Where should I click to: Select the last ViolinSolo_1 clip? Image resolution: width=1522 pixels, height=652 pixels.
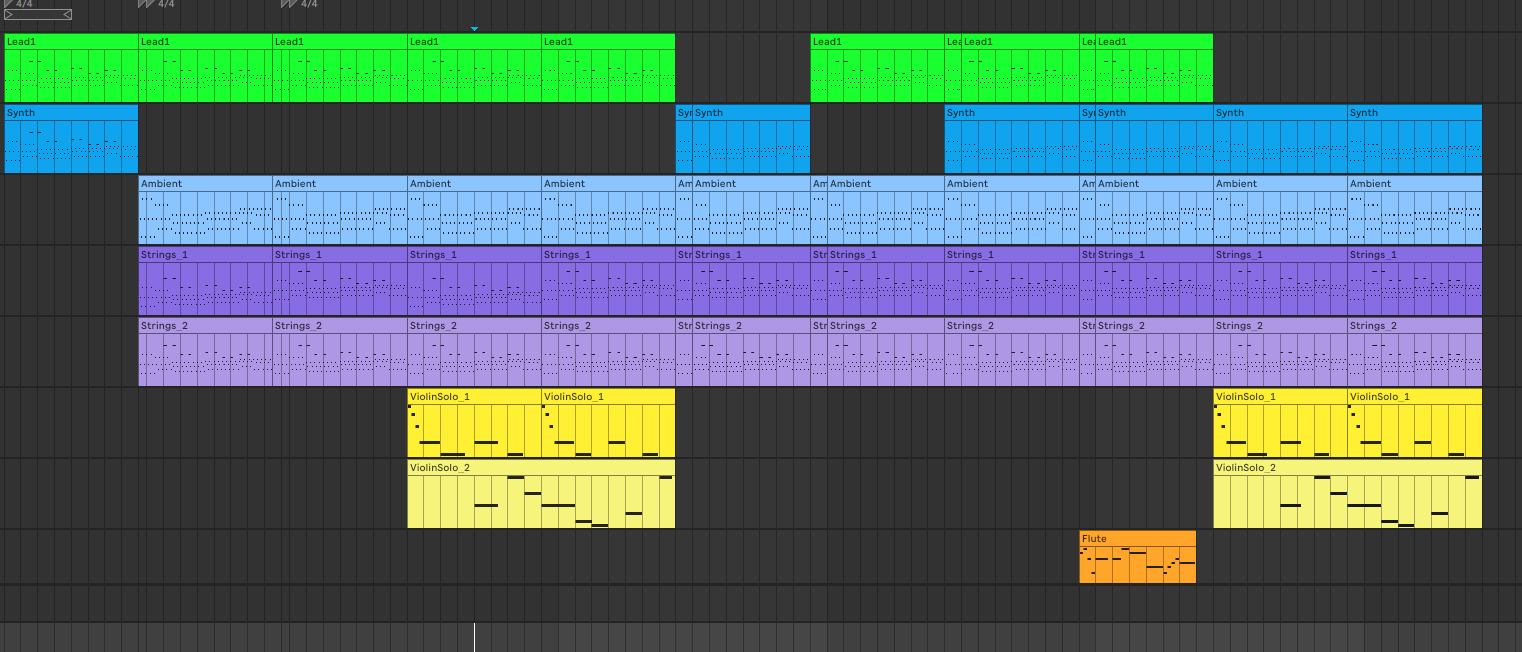tap(1414, 423)
